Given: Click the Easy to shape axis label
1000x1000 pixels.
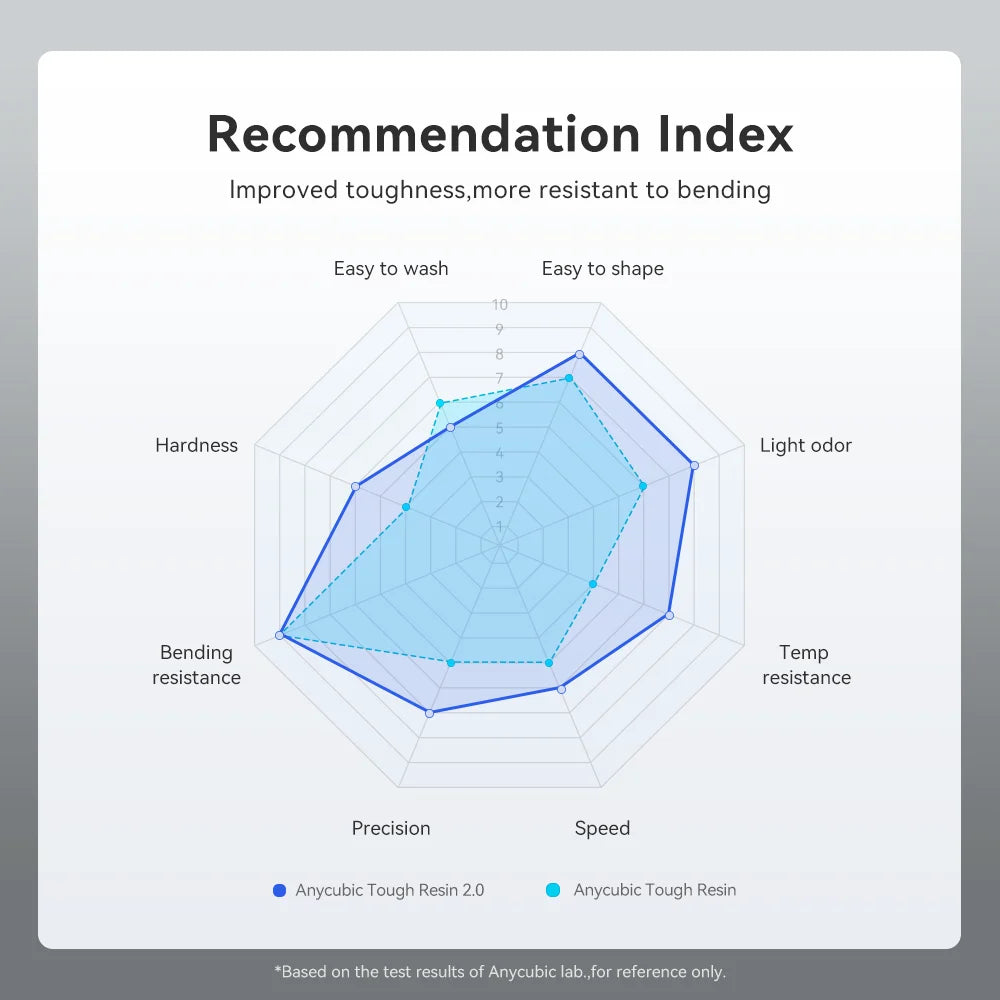Looking at the screenshot, I should point(602,268).
